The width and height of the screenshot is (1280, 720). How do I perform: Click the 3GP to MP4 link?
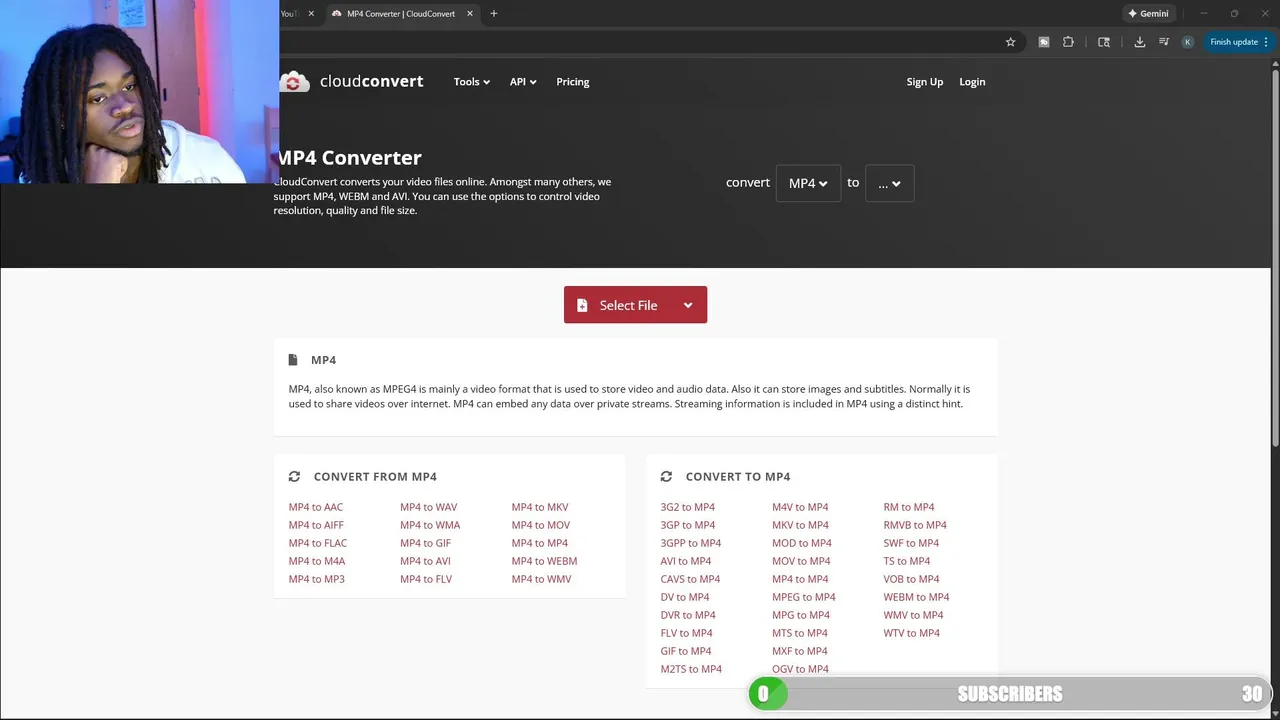point(688,525)
